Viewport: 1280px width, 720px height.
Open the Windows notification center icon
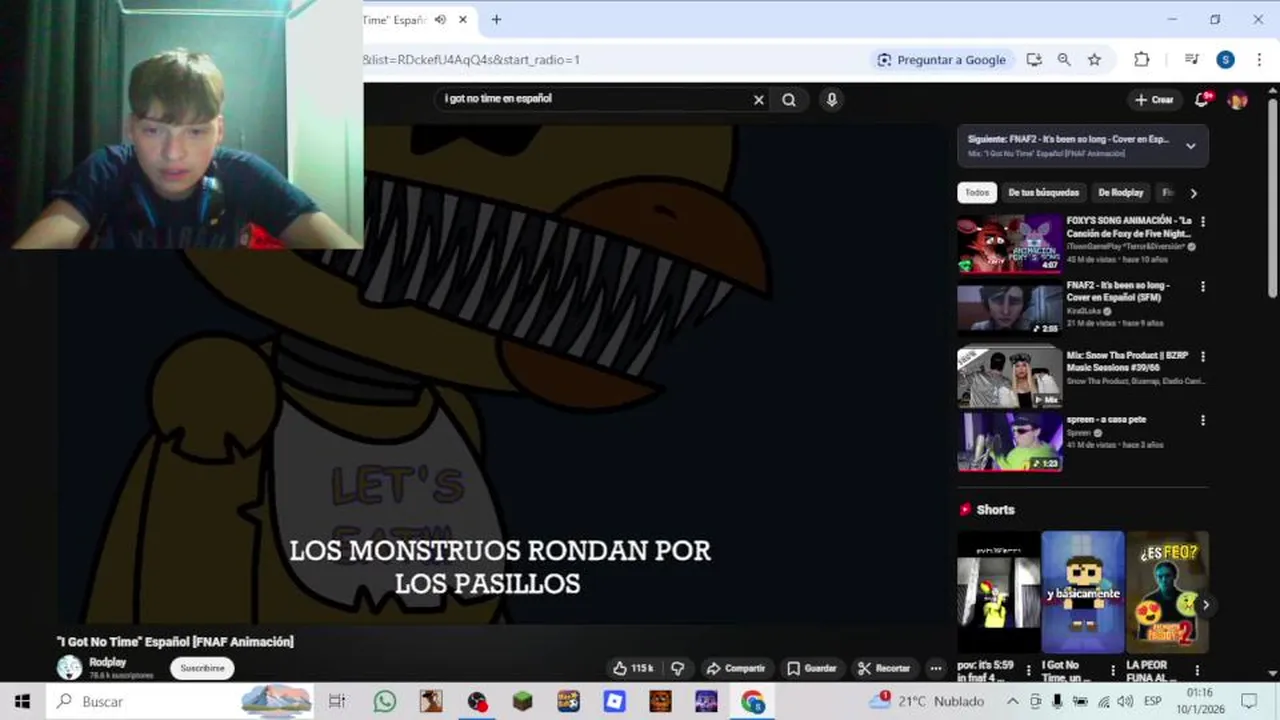[1249, 701]
